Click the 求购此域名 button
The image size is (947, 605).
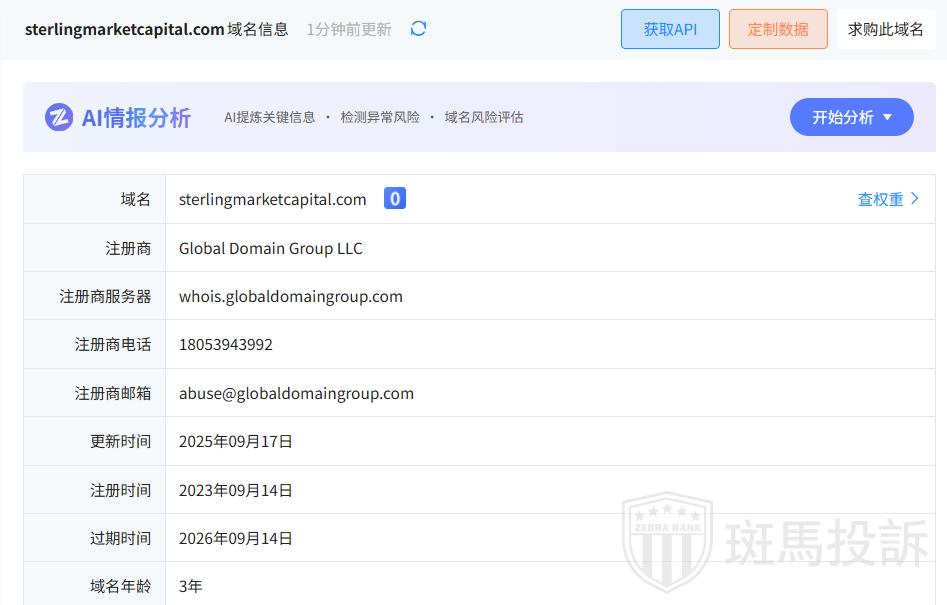(885, 29)
